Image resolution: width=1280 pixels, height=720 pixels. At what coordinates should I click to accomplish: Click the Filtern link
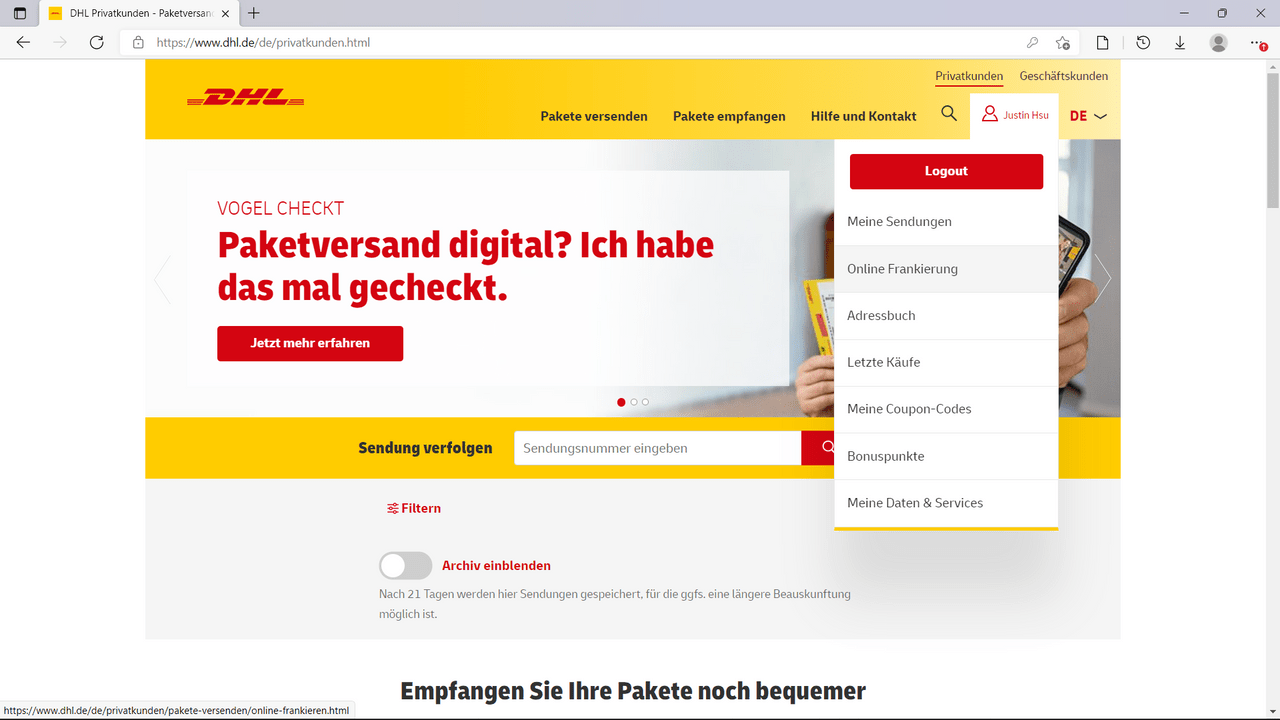click(414, 508)
